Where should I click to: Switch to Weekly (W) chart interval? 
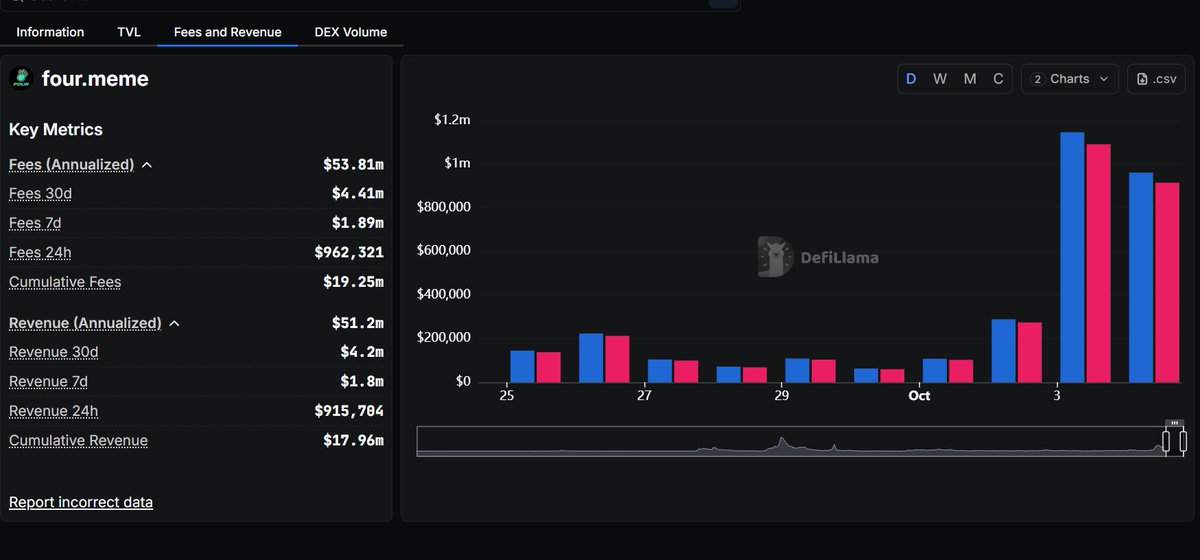click(x=940, y=79)
